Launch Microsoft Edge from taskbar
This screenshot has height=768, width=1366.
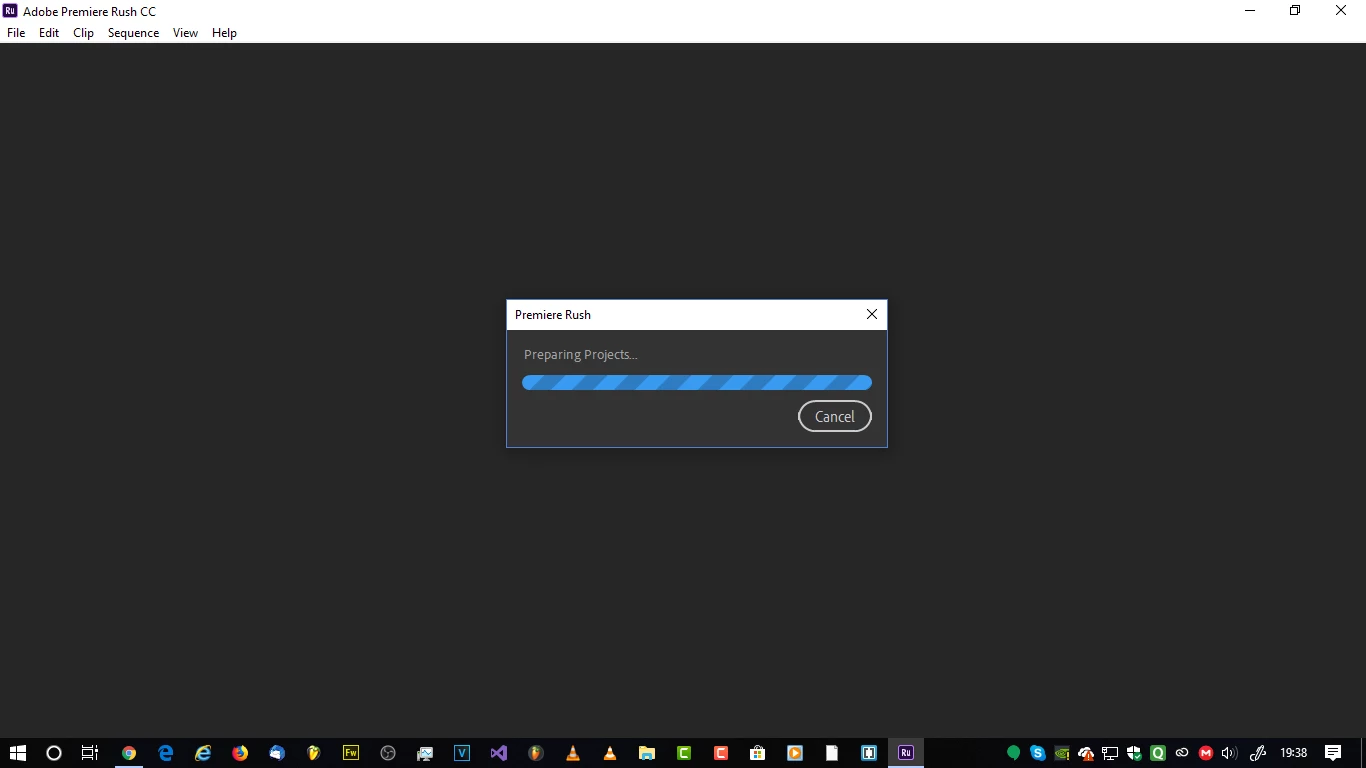(166, 753)
